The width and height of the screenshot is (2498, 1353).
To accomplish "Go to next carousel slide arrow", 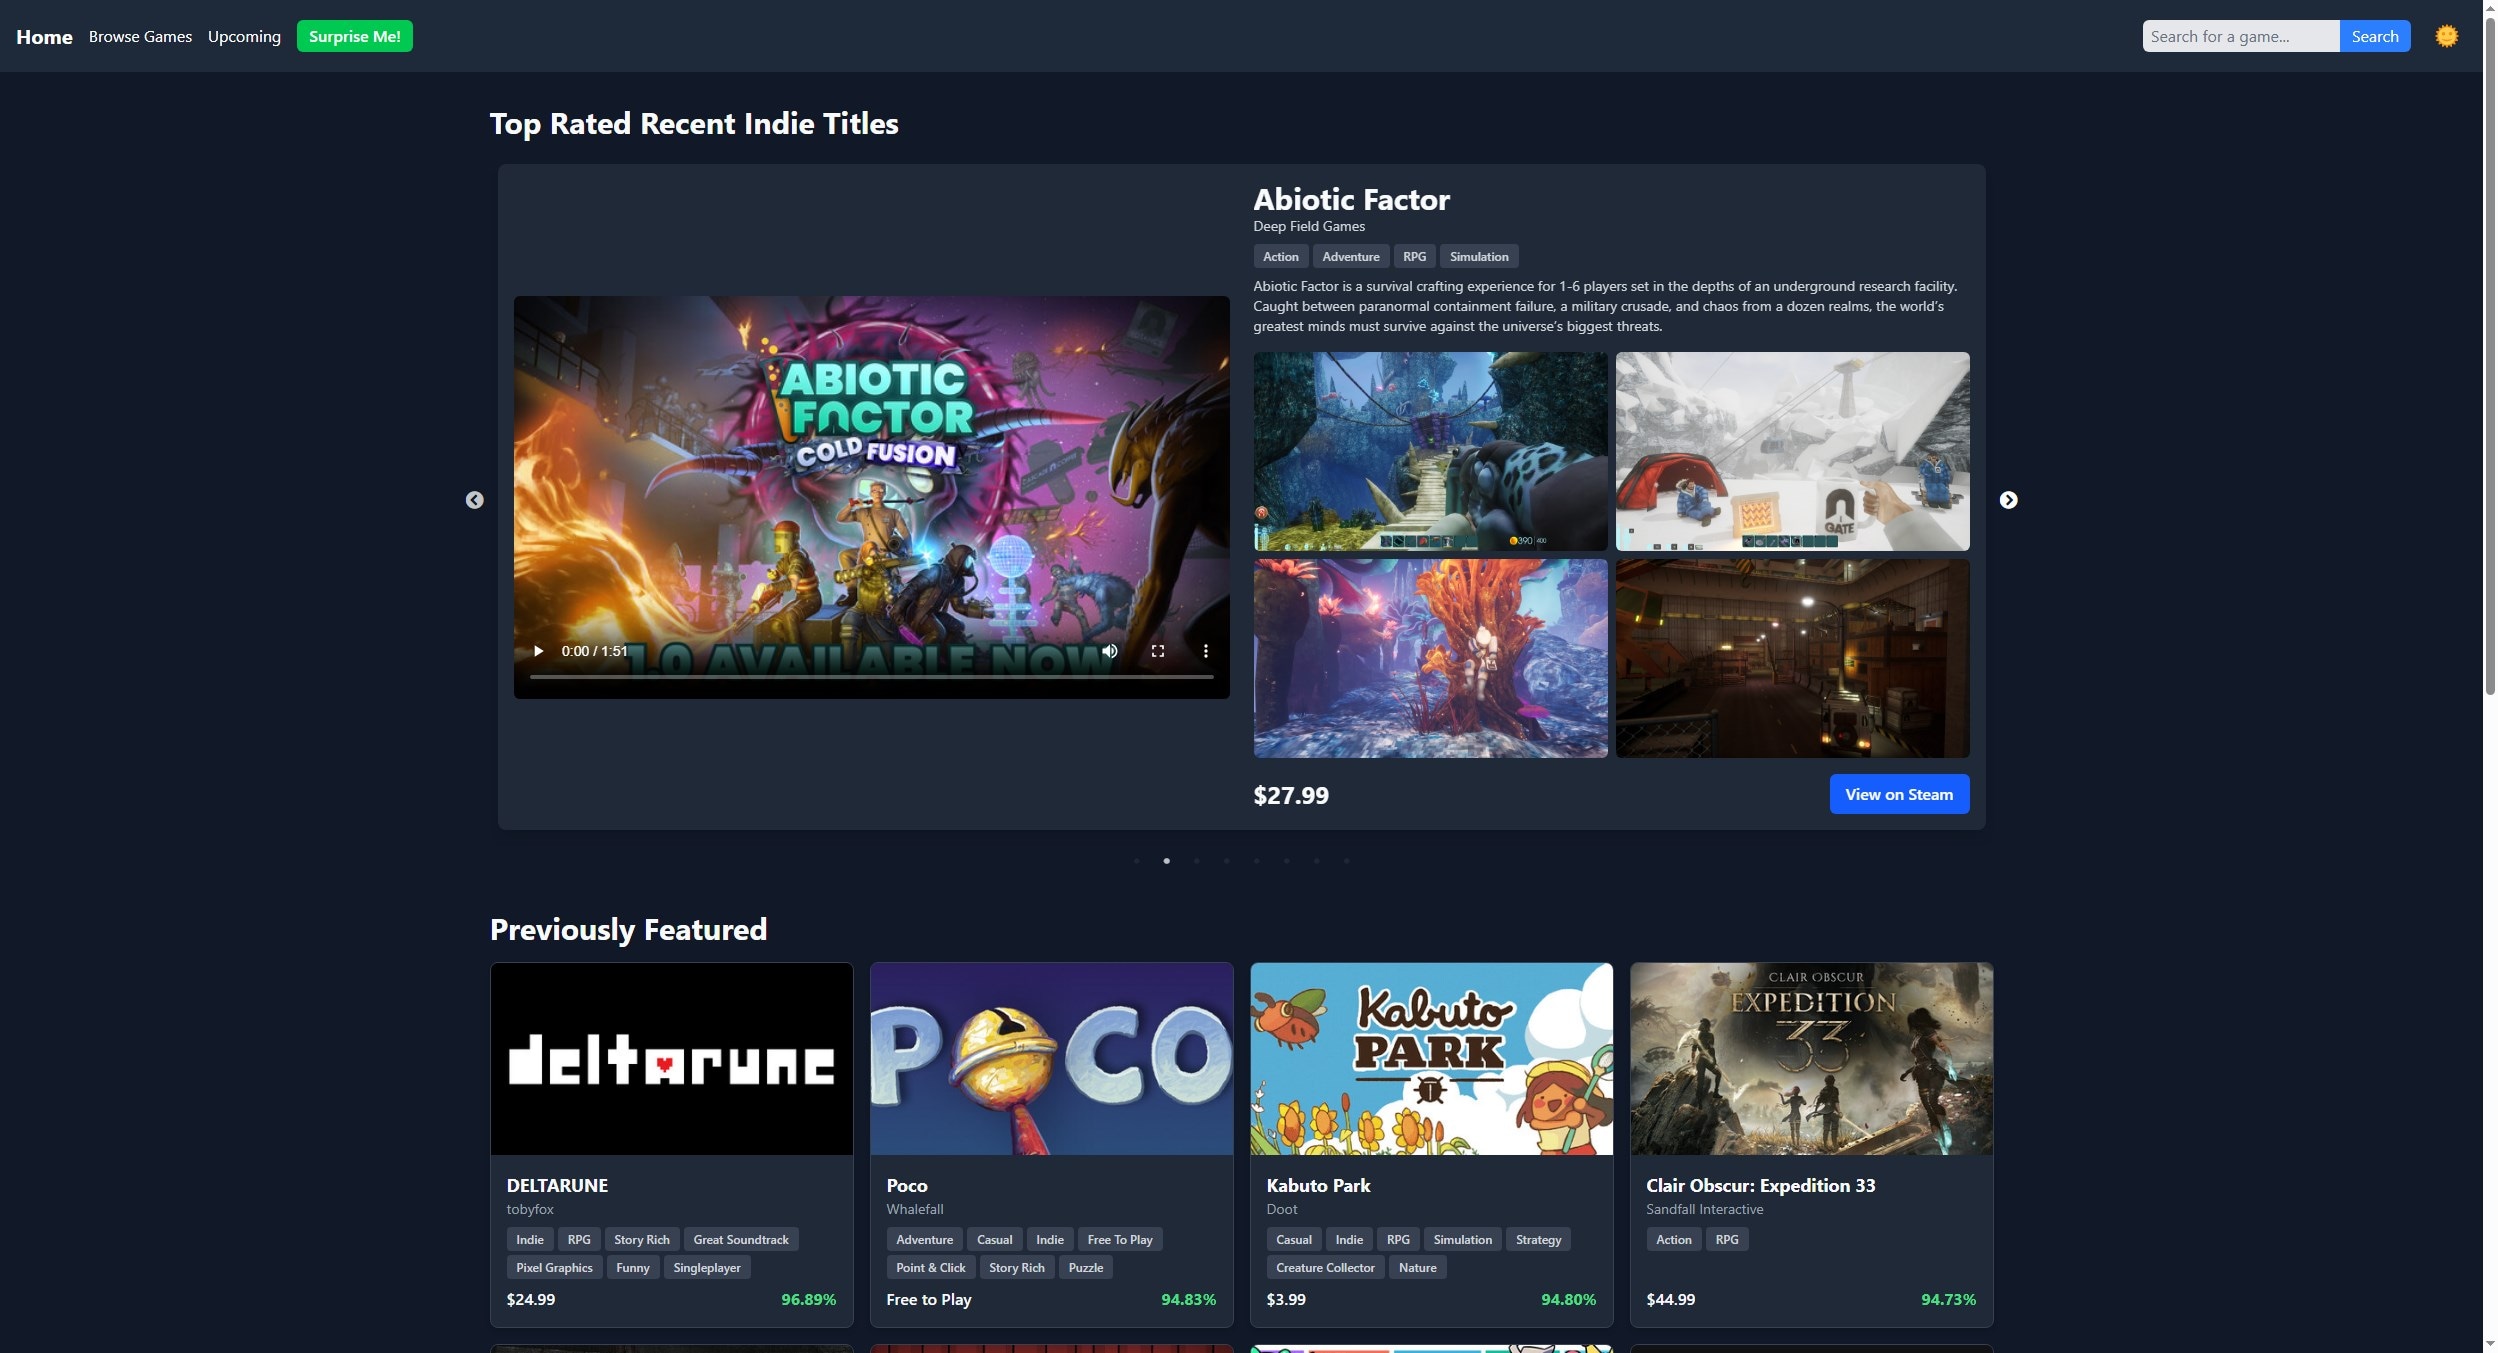I will pos(2008,500).
